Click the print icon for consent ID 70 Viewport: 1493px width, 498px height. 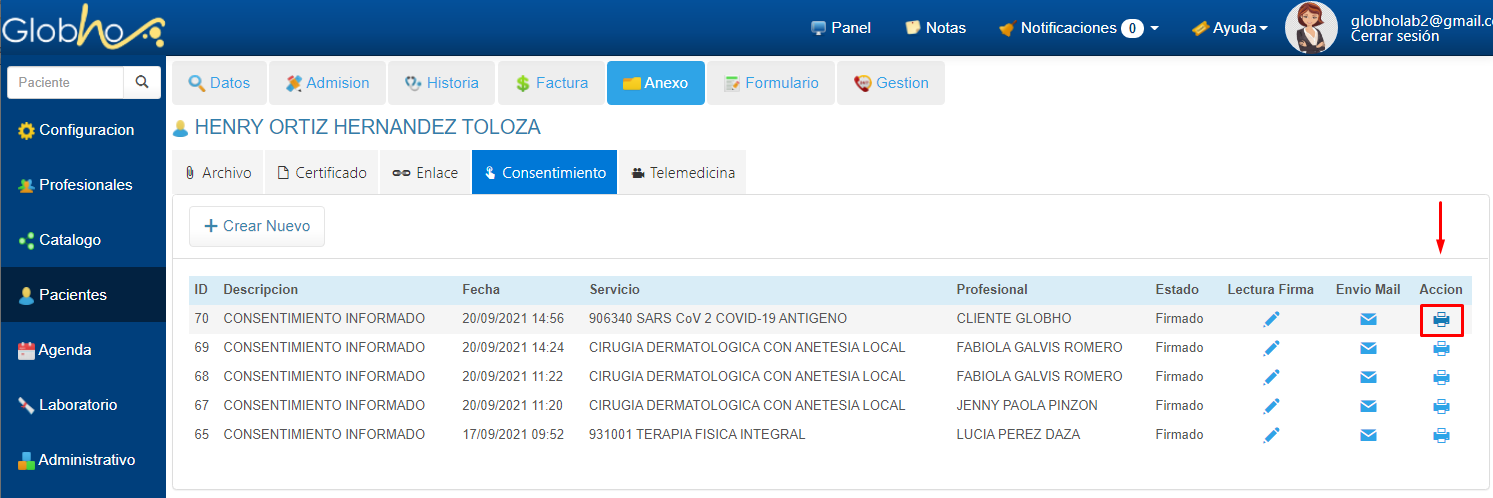point(1441,320)
